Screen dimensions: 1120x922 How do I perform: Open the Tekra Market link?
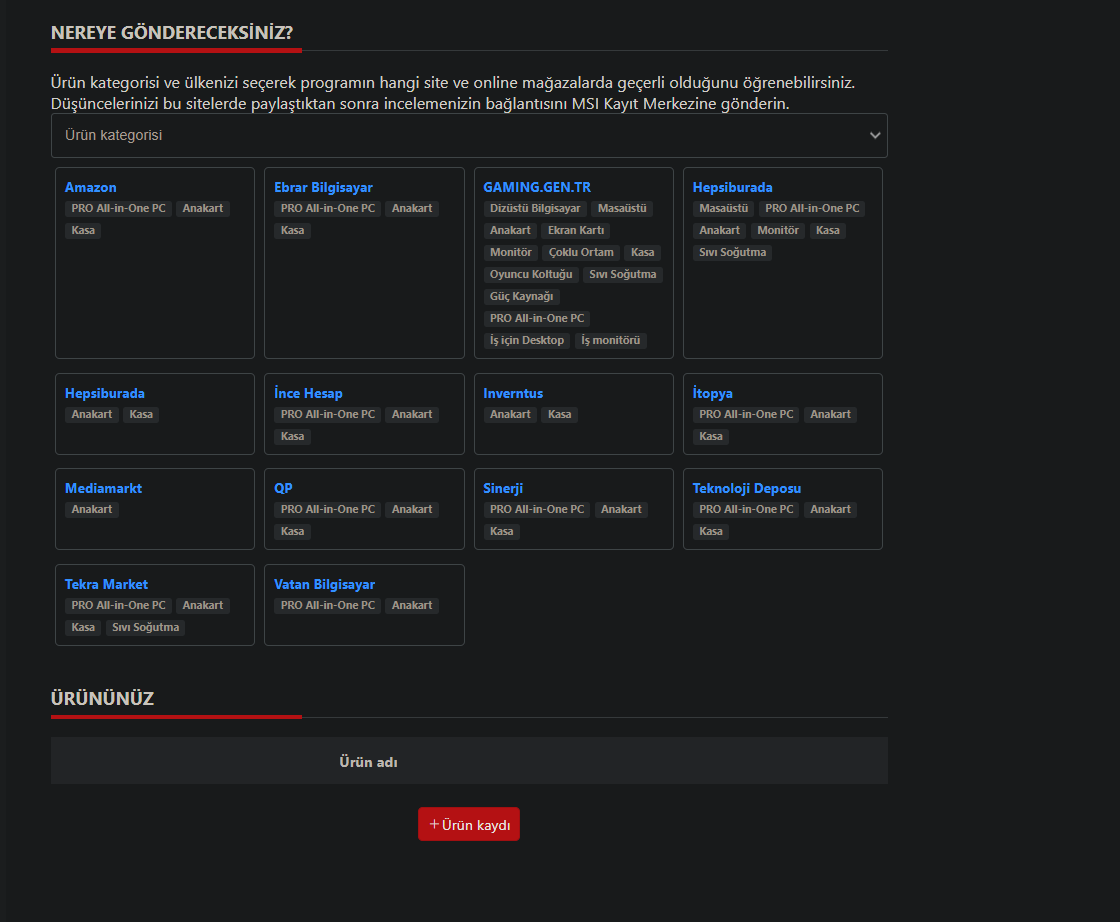click(106, 584)
